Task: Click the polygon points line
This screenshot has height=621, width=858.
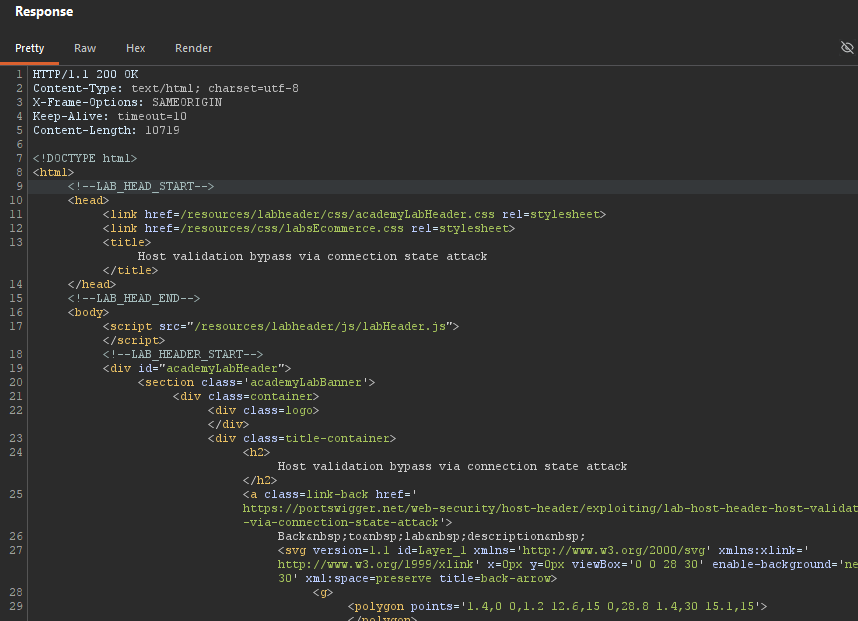Action: click(x=558, y=606)
